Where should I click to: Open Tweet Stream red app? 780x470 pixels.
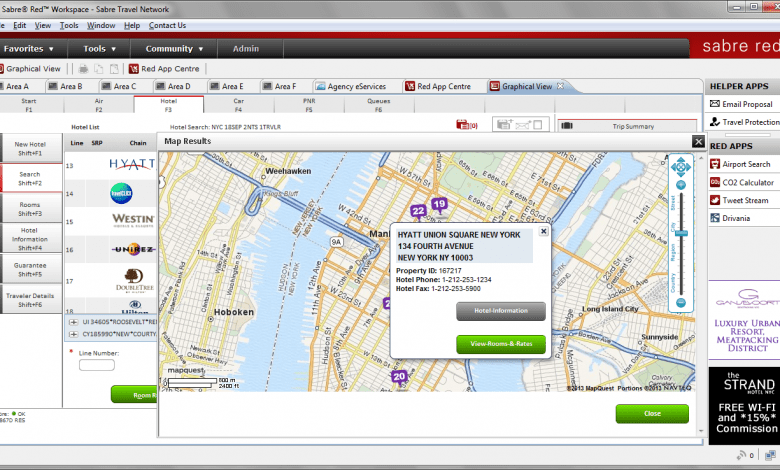[x=740, y=200]
